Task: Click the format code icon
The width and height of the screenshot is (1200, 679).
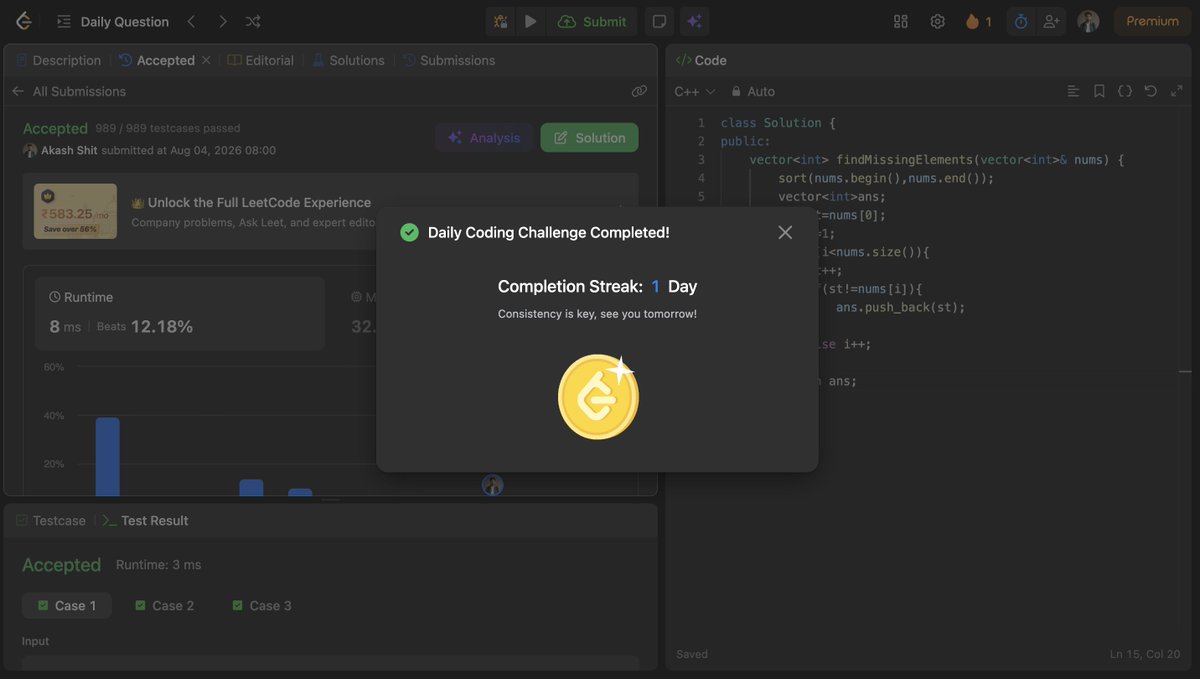Action: coord(1073,91)
